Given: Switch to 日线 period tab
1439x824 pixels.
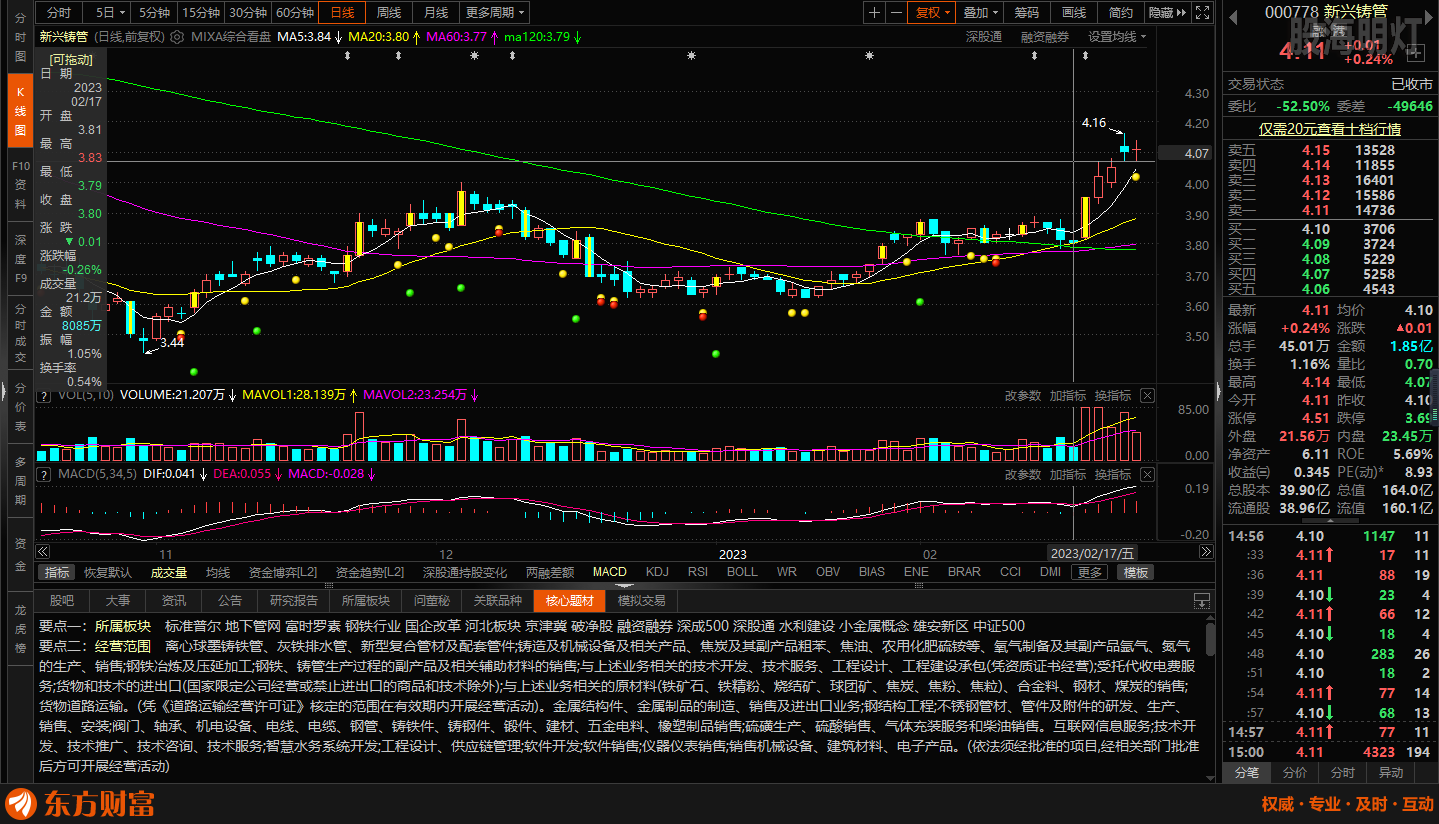Looking at the screenshot, I should click(342, 13).
